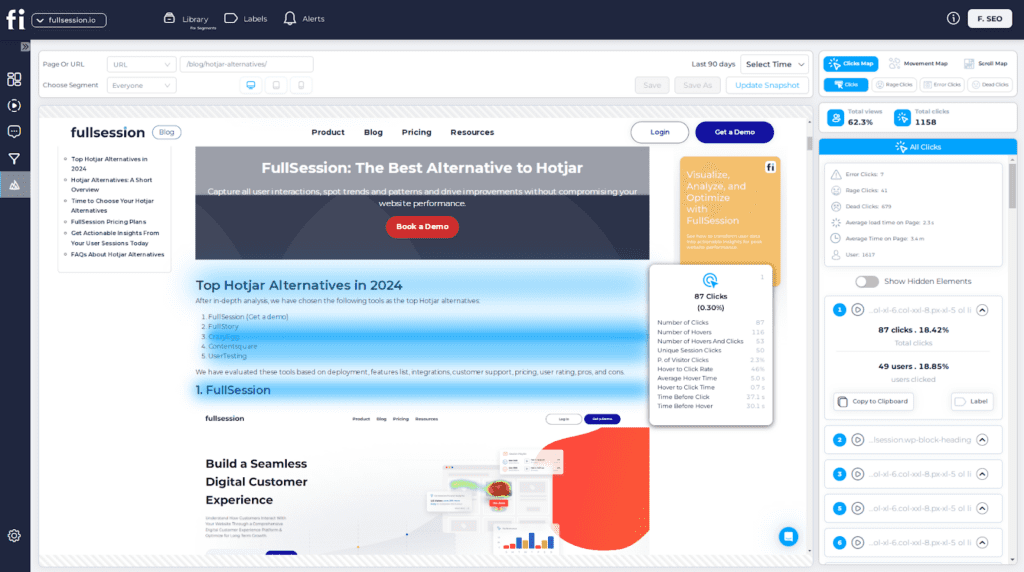Click the page URL input field
This screenshot has height=572, width=1024.
pos(247,64)
